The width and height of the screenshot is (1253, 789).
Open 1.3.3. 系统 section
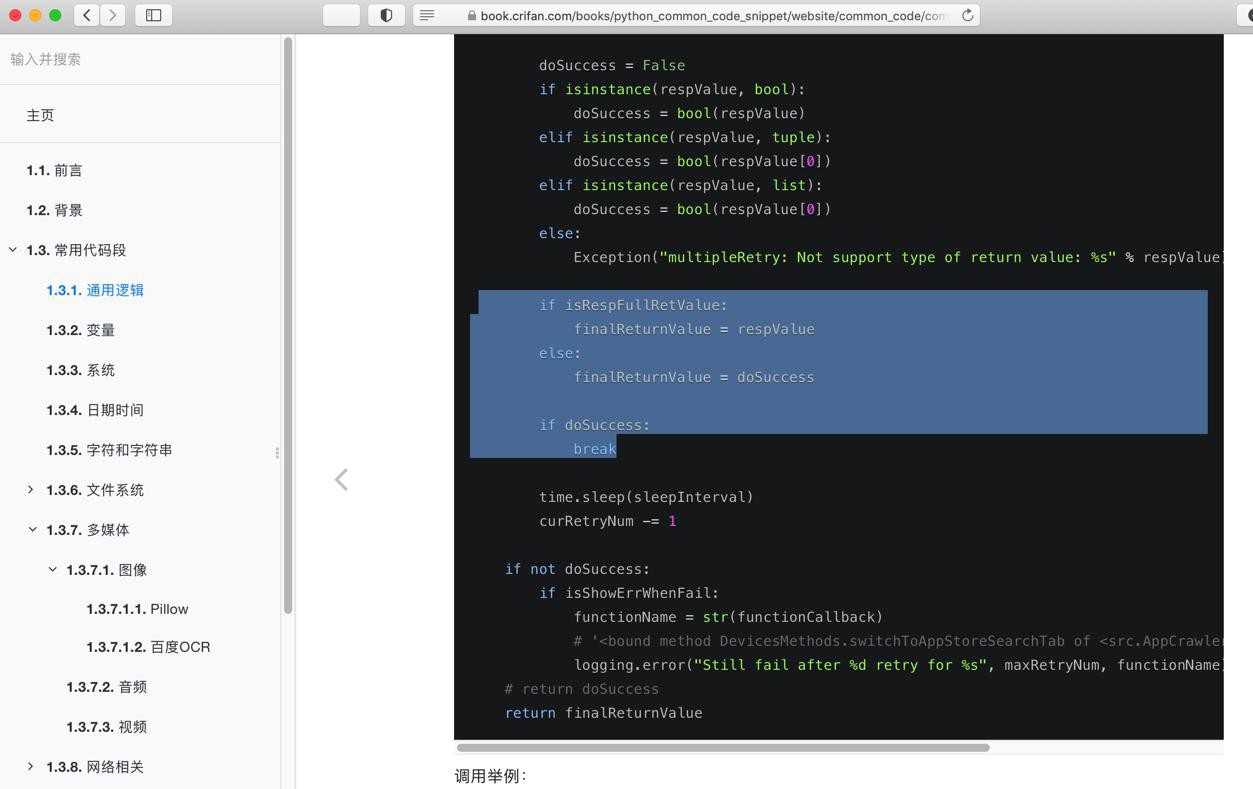(81, 370)
